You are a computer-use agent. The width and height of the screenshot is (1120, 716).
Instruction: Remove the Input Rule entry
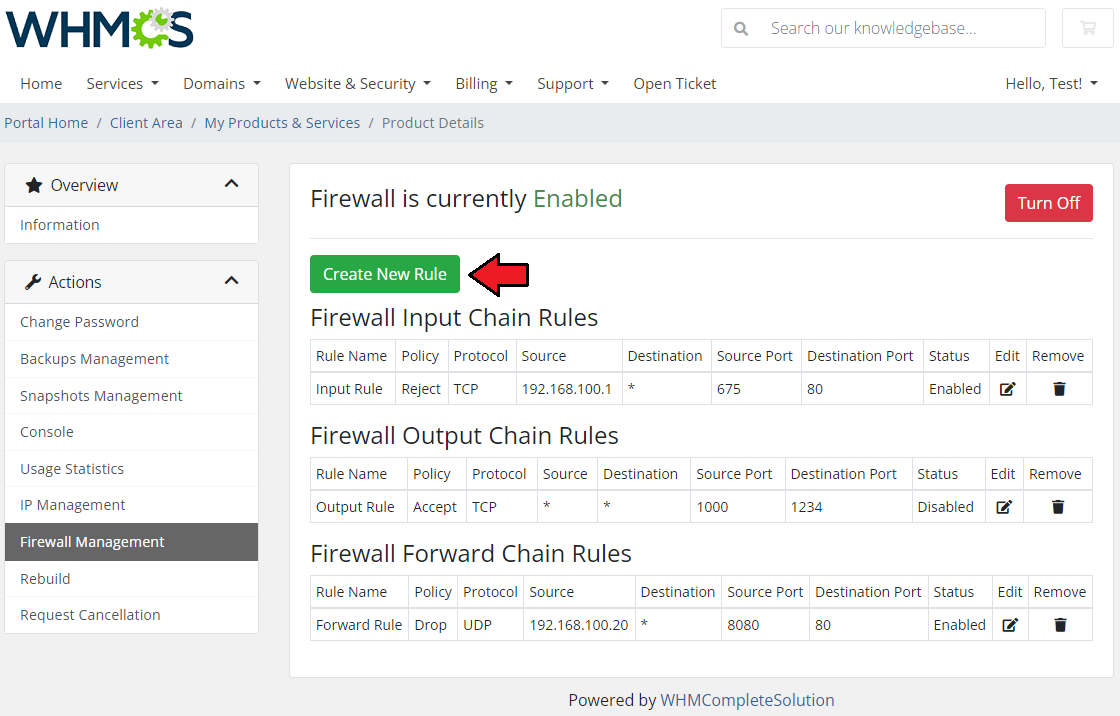[1059, 389]
